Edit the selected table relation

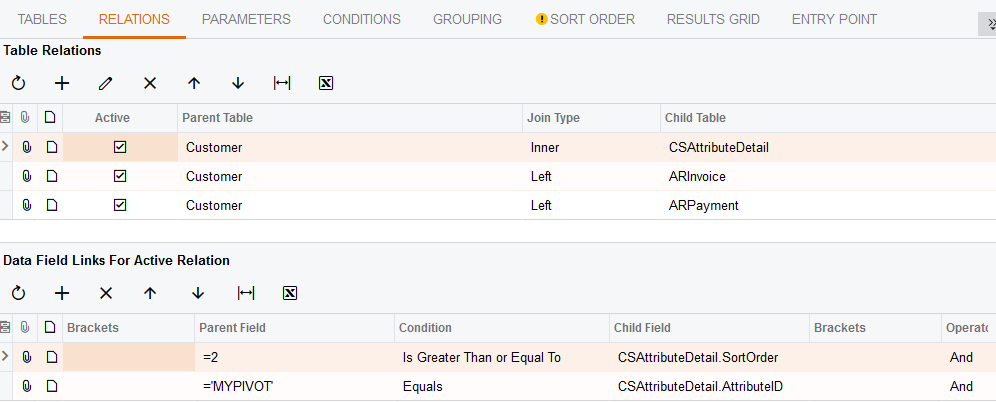pyautogui.click(x=106, y=83)
